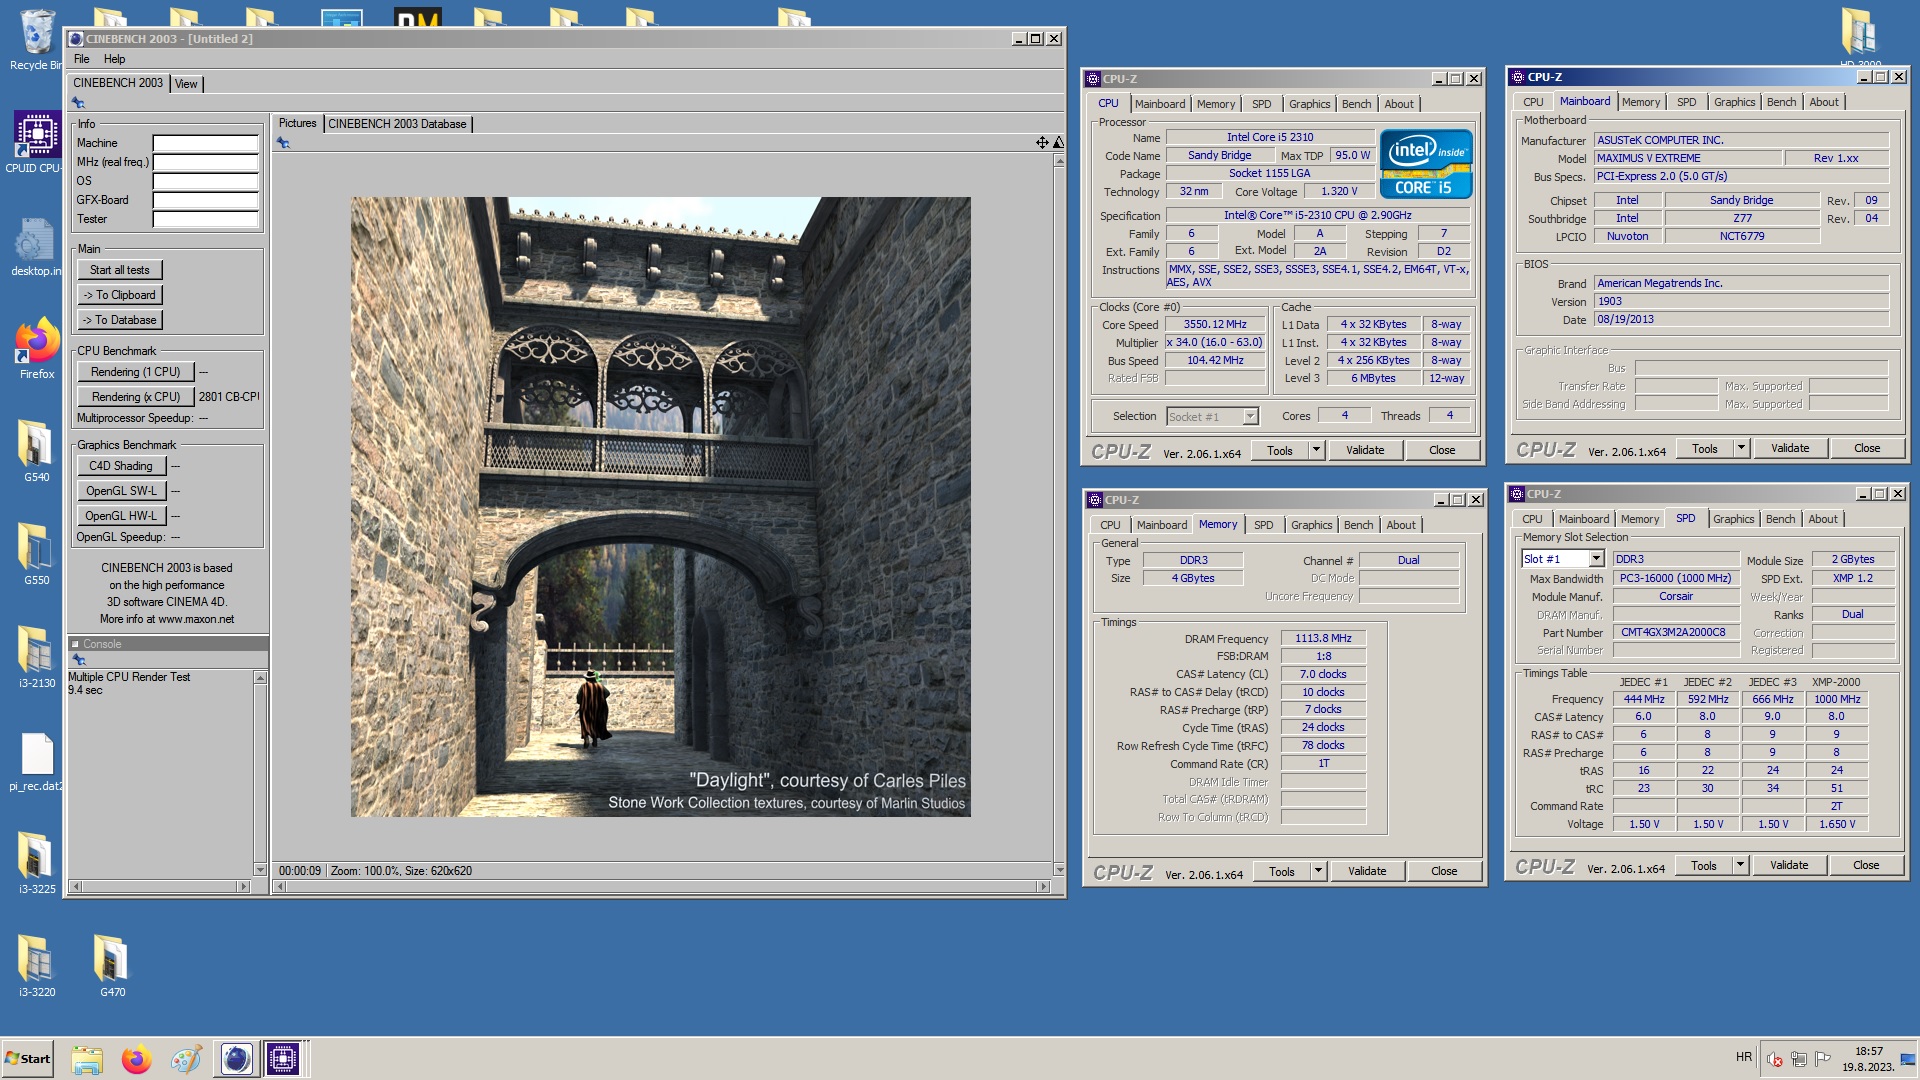This screenshot has width=1920, height=1080.
Task: Open the i3-2130 folder icon
Action: [36, 658]
